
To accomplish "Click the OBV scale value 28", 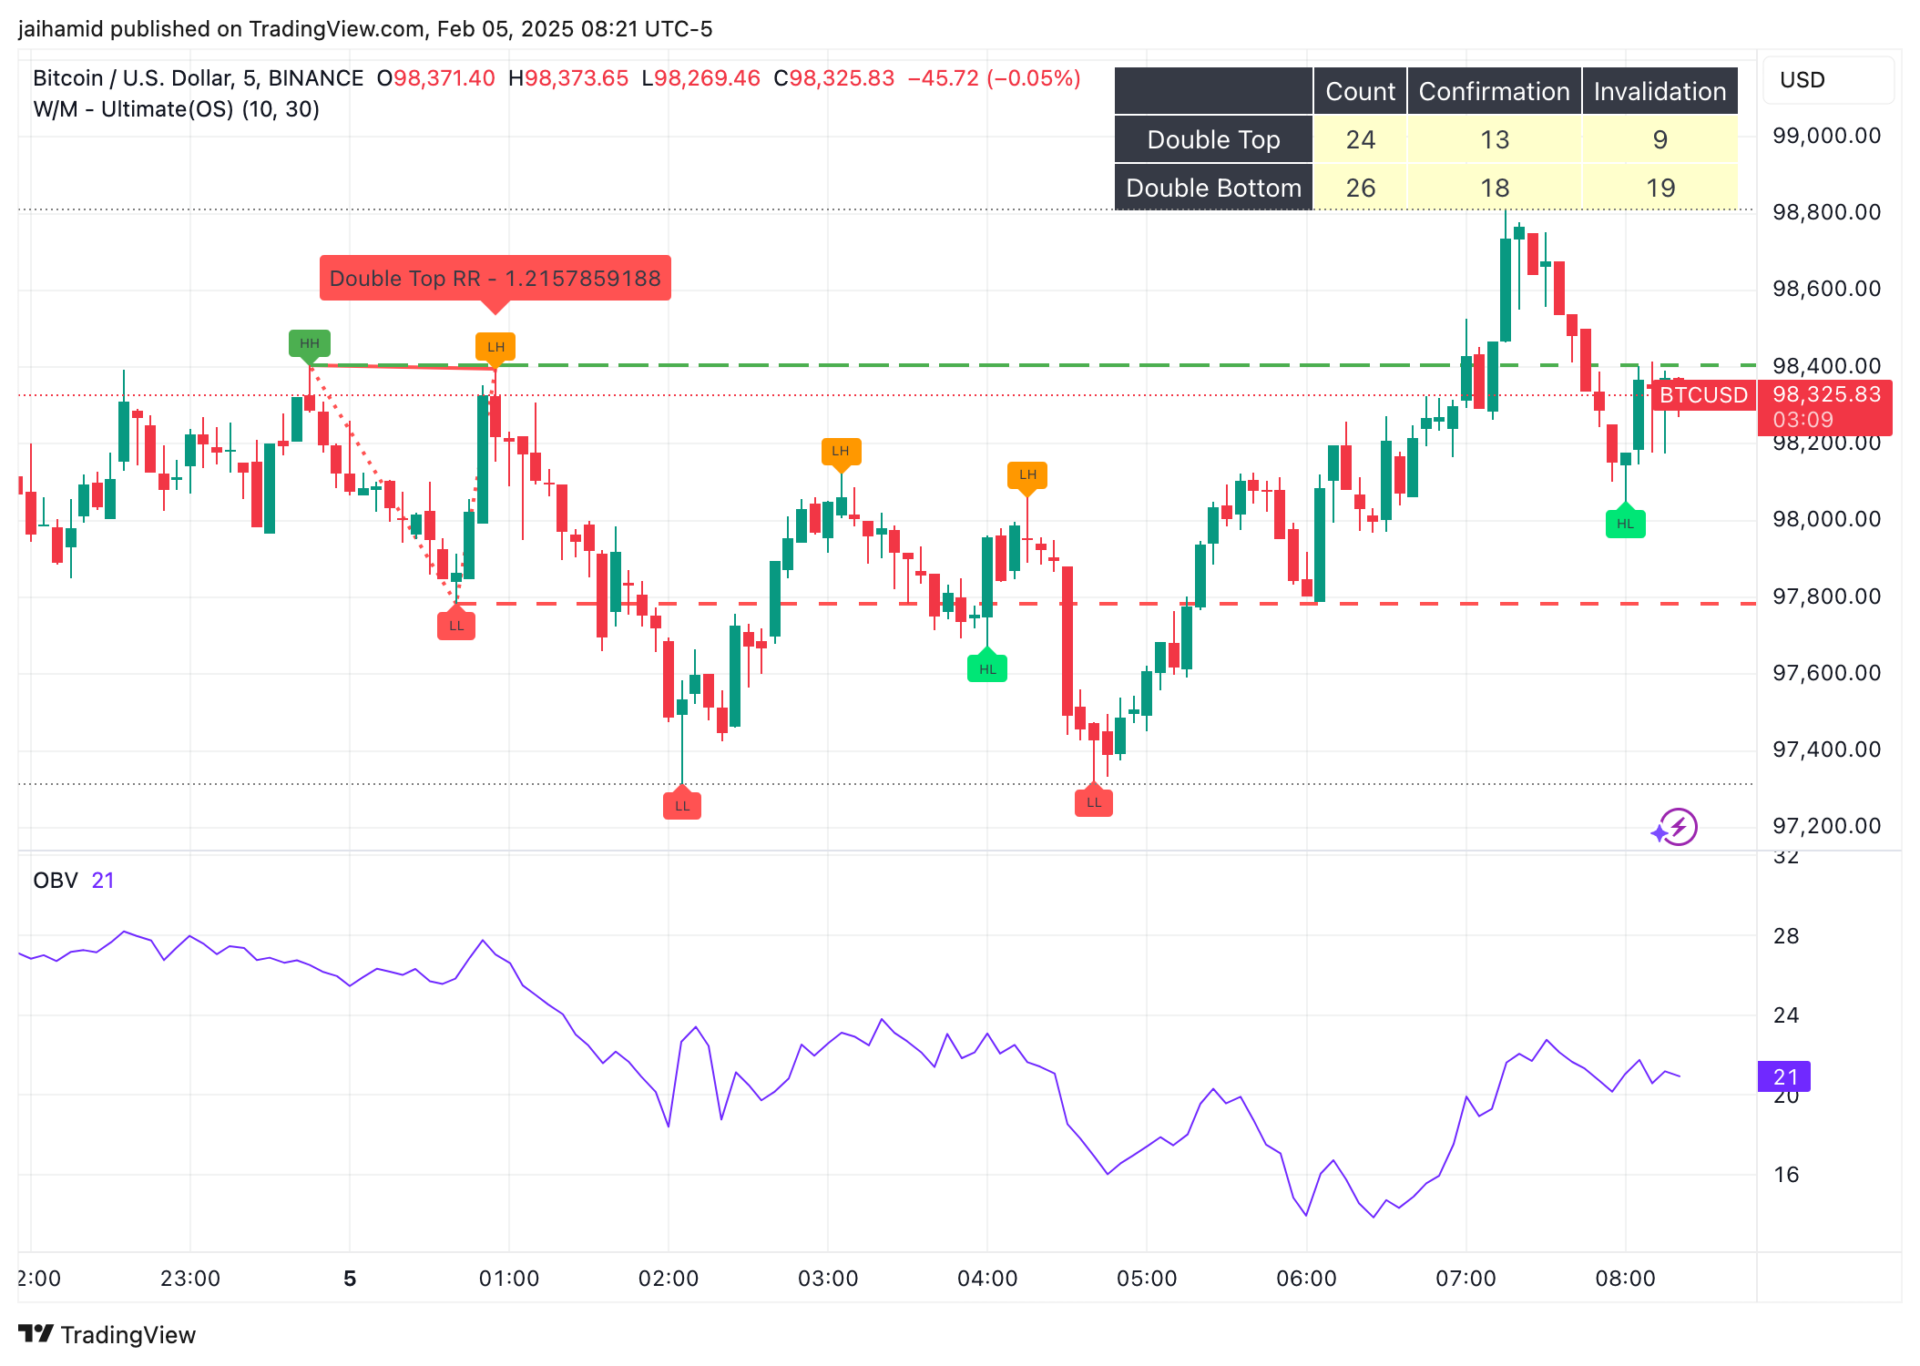I will 1786,936.
